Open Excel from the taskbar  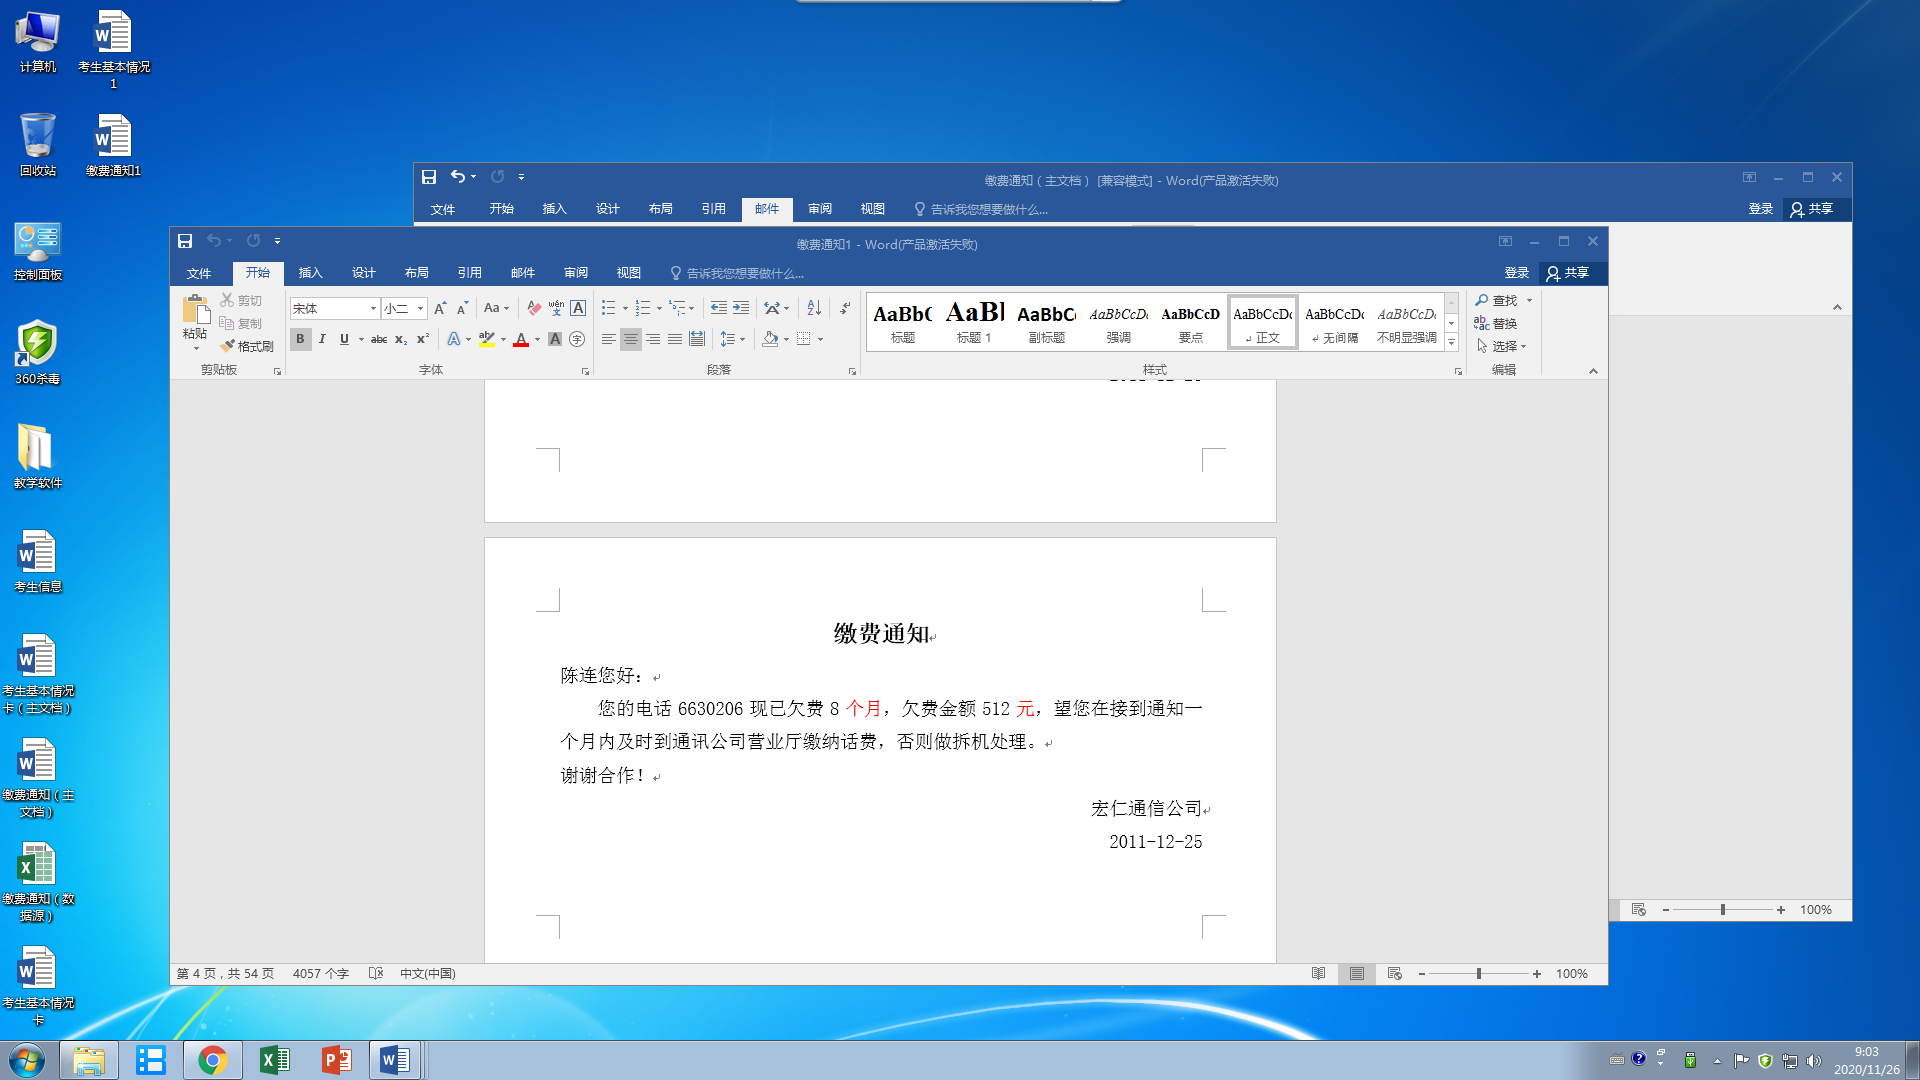[x=274, y=1060]
